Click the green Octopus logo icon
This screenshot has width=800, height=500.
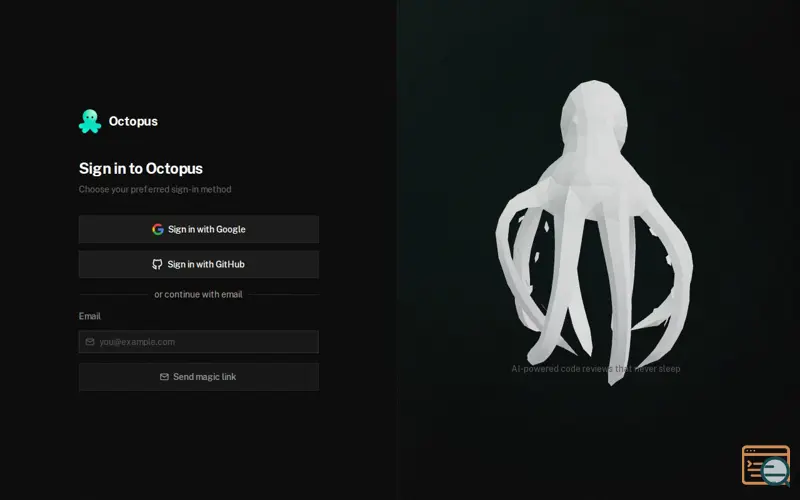[90, 121]
